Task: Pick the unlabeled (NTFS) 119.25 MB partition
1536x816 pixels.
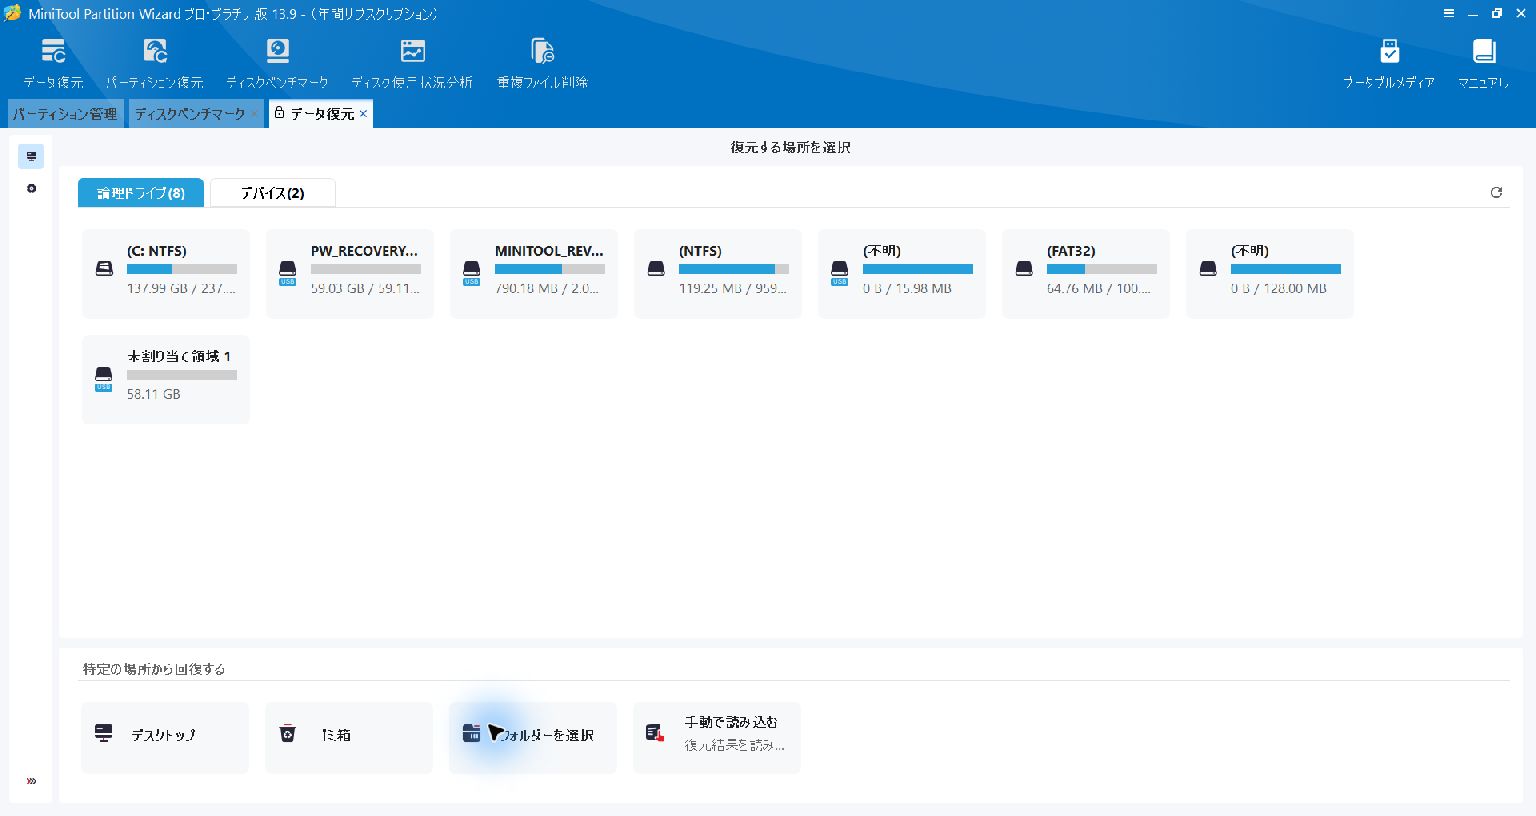Action: tap(718, 273)
